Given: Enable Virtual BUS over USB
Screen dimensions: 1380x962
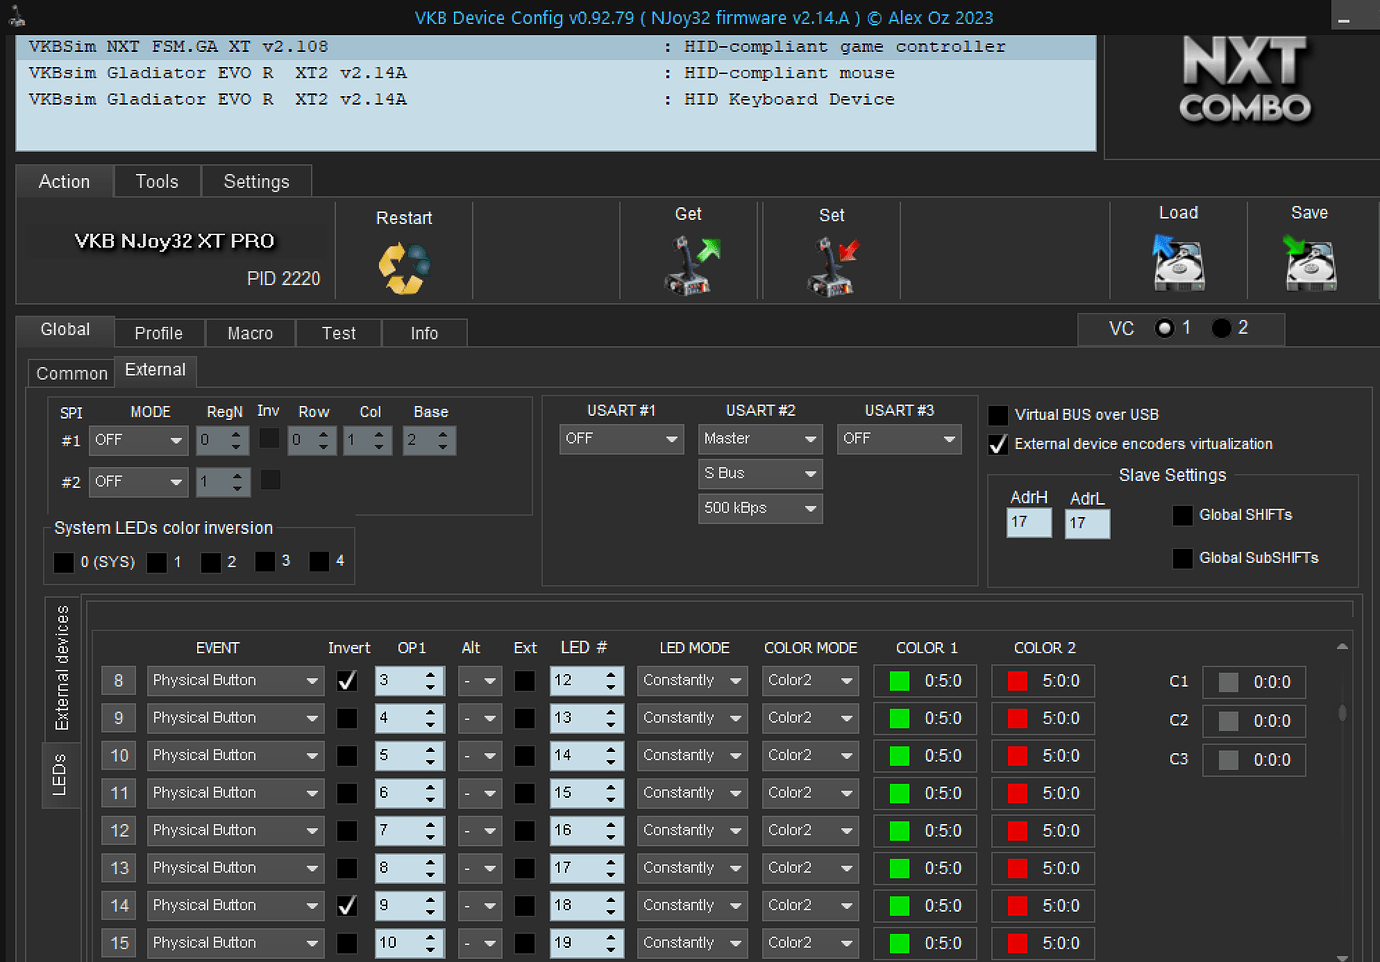Looking at the screenshot, I should pos(997,414).
